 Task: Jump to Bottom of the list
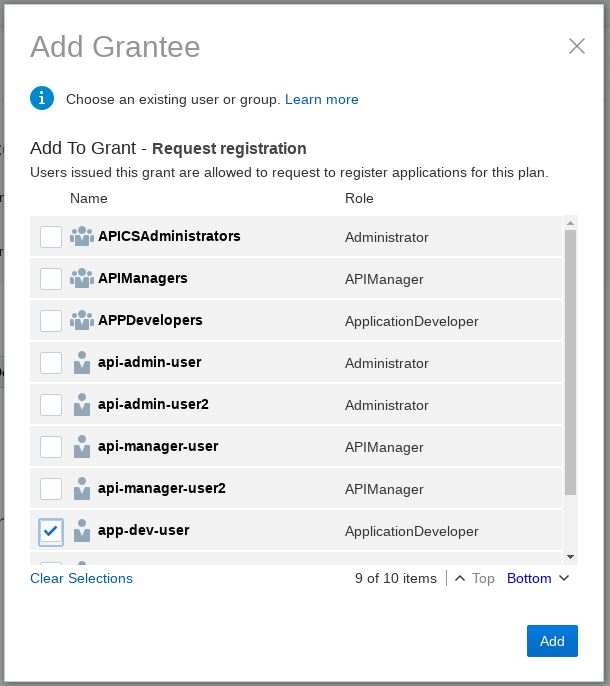[537, 578]
